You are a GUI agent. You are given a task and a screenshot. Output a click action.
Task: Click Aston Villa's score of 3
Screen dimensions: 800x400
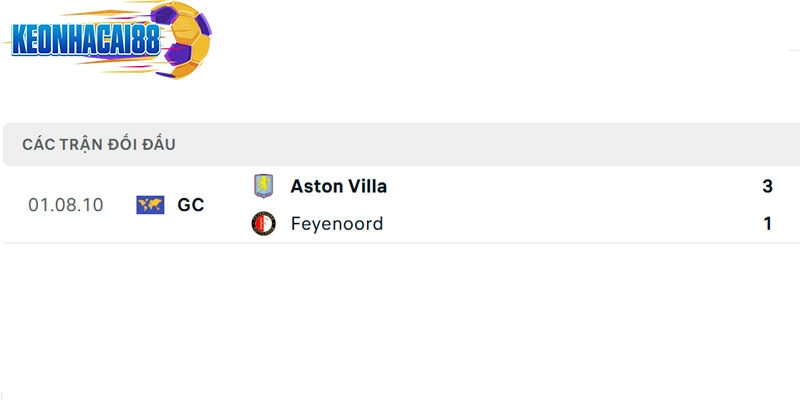767,186
